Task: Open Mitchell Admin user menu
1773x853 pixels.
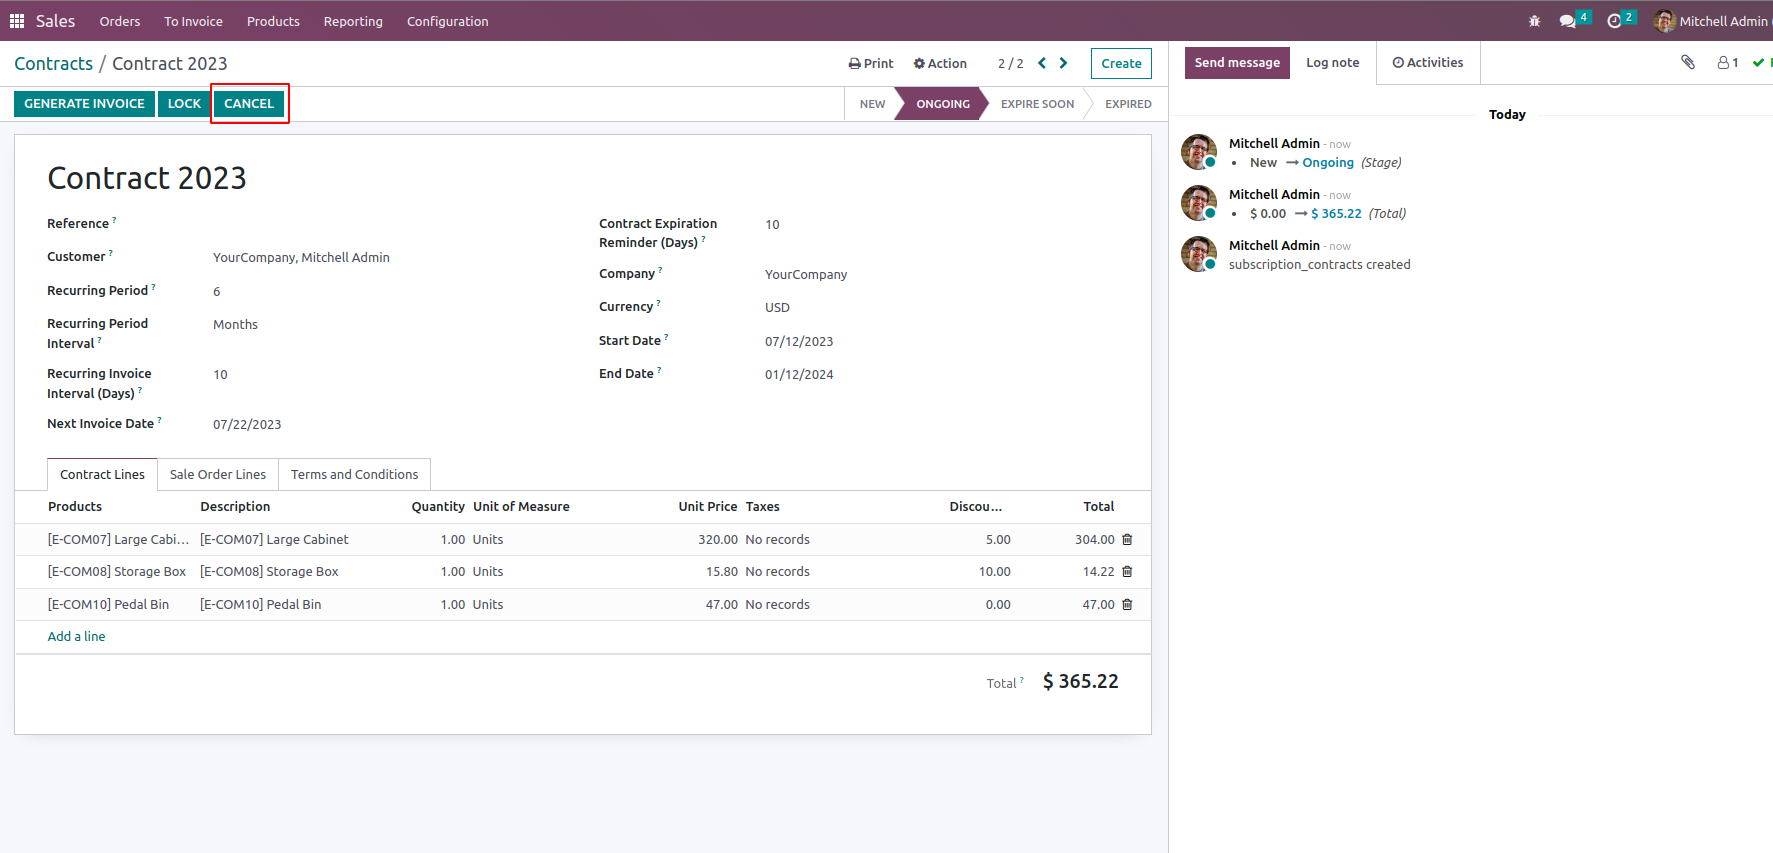Action: [x=1713, y=21]
